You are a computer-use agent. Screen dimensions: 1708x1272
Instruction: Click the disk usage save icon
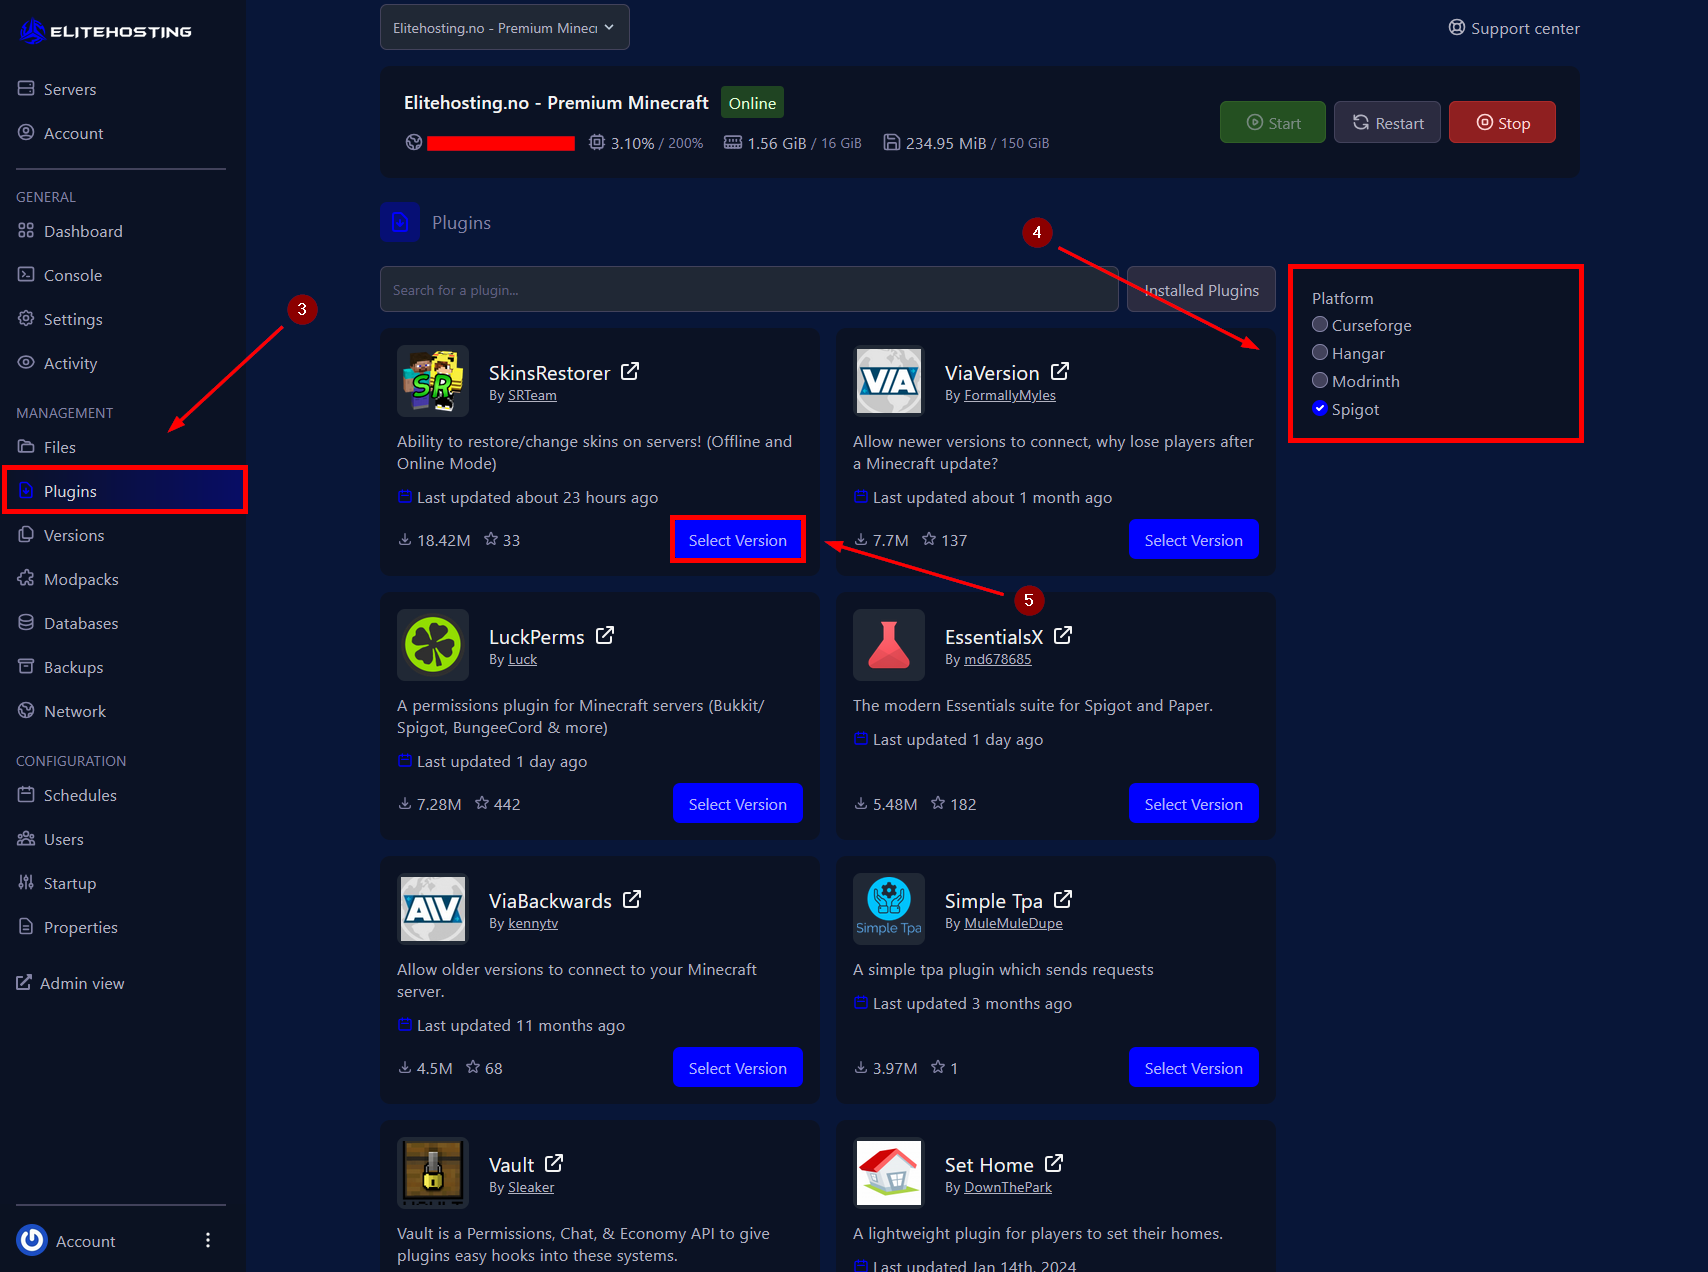[891, 142]
